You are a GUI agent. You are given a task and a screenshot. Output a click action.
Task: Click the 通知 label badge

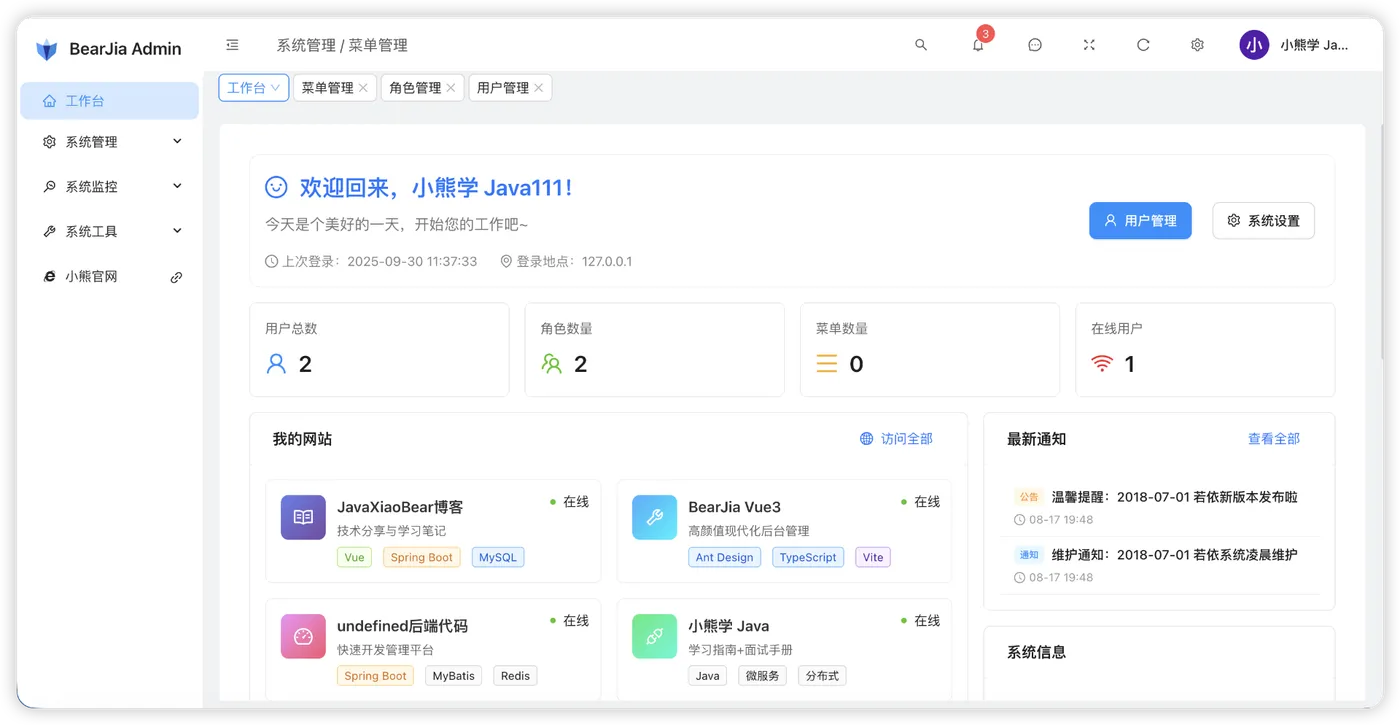pyautogui.click(x=1029, y=555)
